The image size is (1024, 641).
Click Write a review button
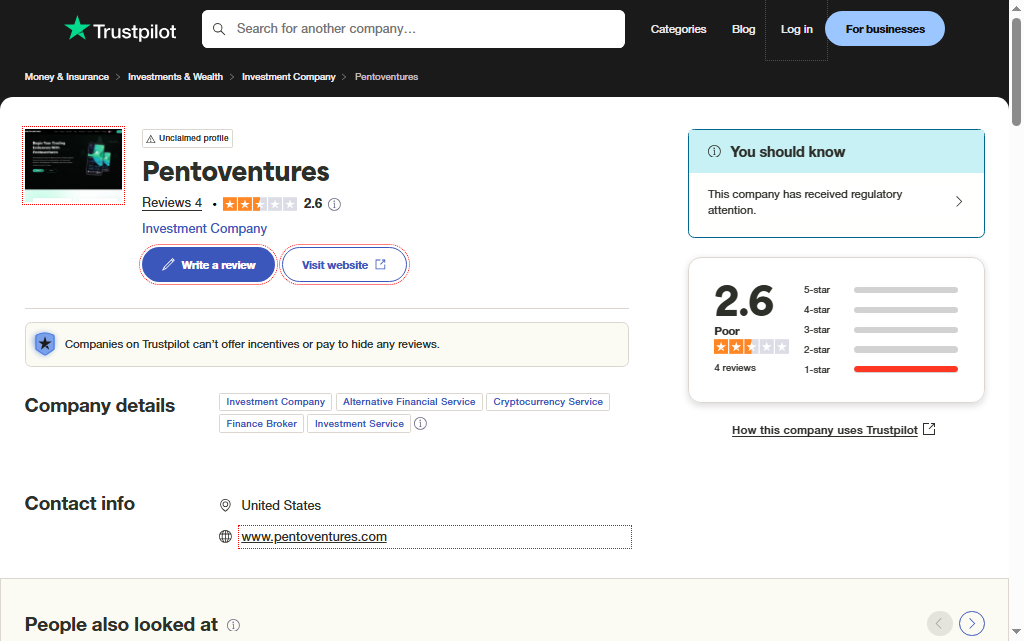click(208, 265)
